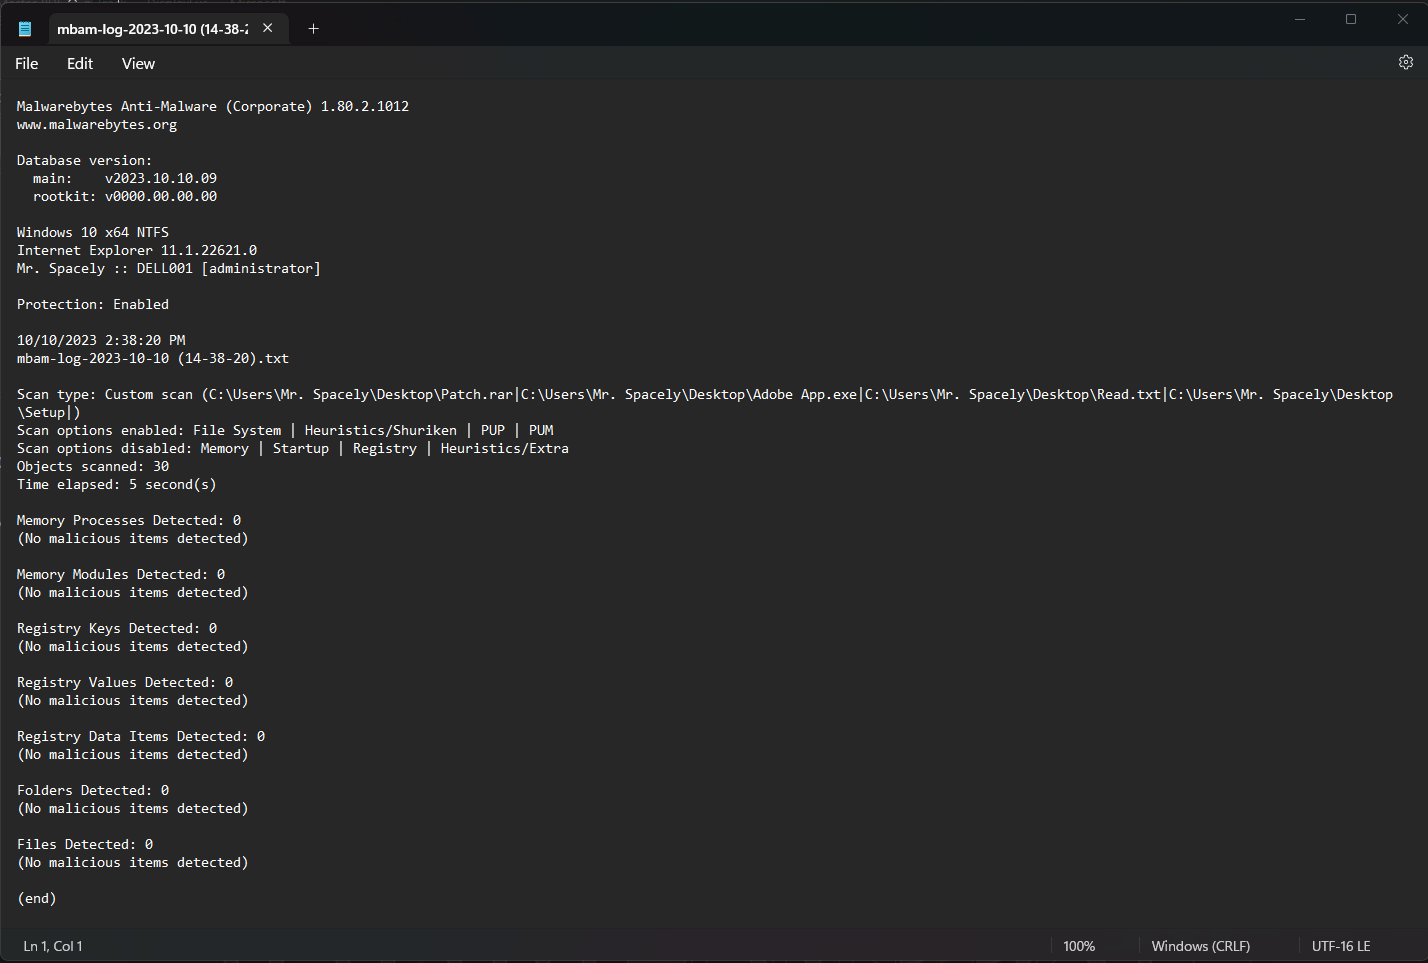The height and width of the screenshot is (963, 1428).
Task: Click the www.malwarebytes.org text line
Action: tap(97, 125)
